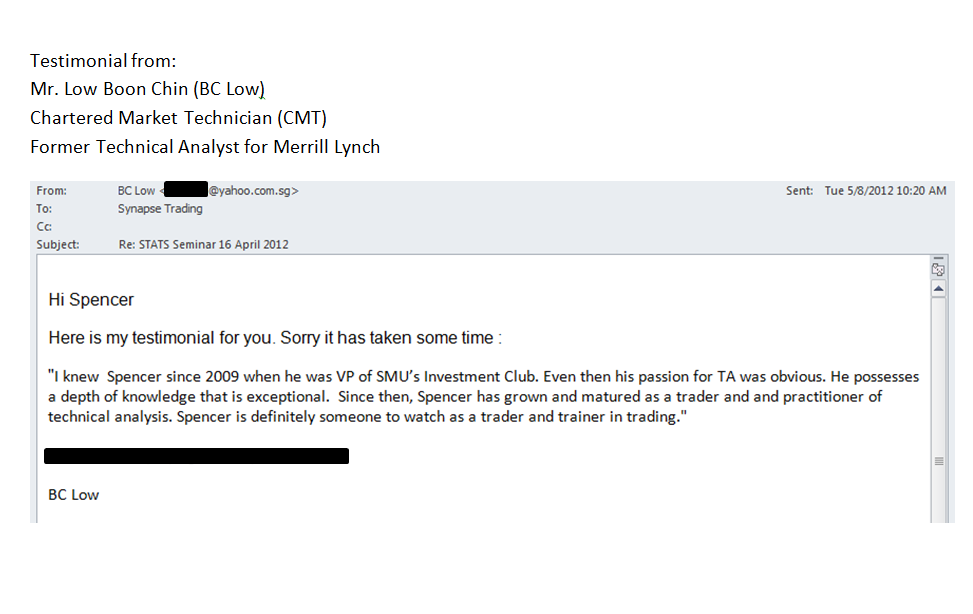This screenshot has height=614, width=973.
Task: Click the sender name BC Low in From field
Action: (x=135, y=190)
